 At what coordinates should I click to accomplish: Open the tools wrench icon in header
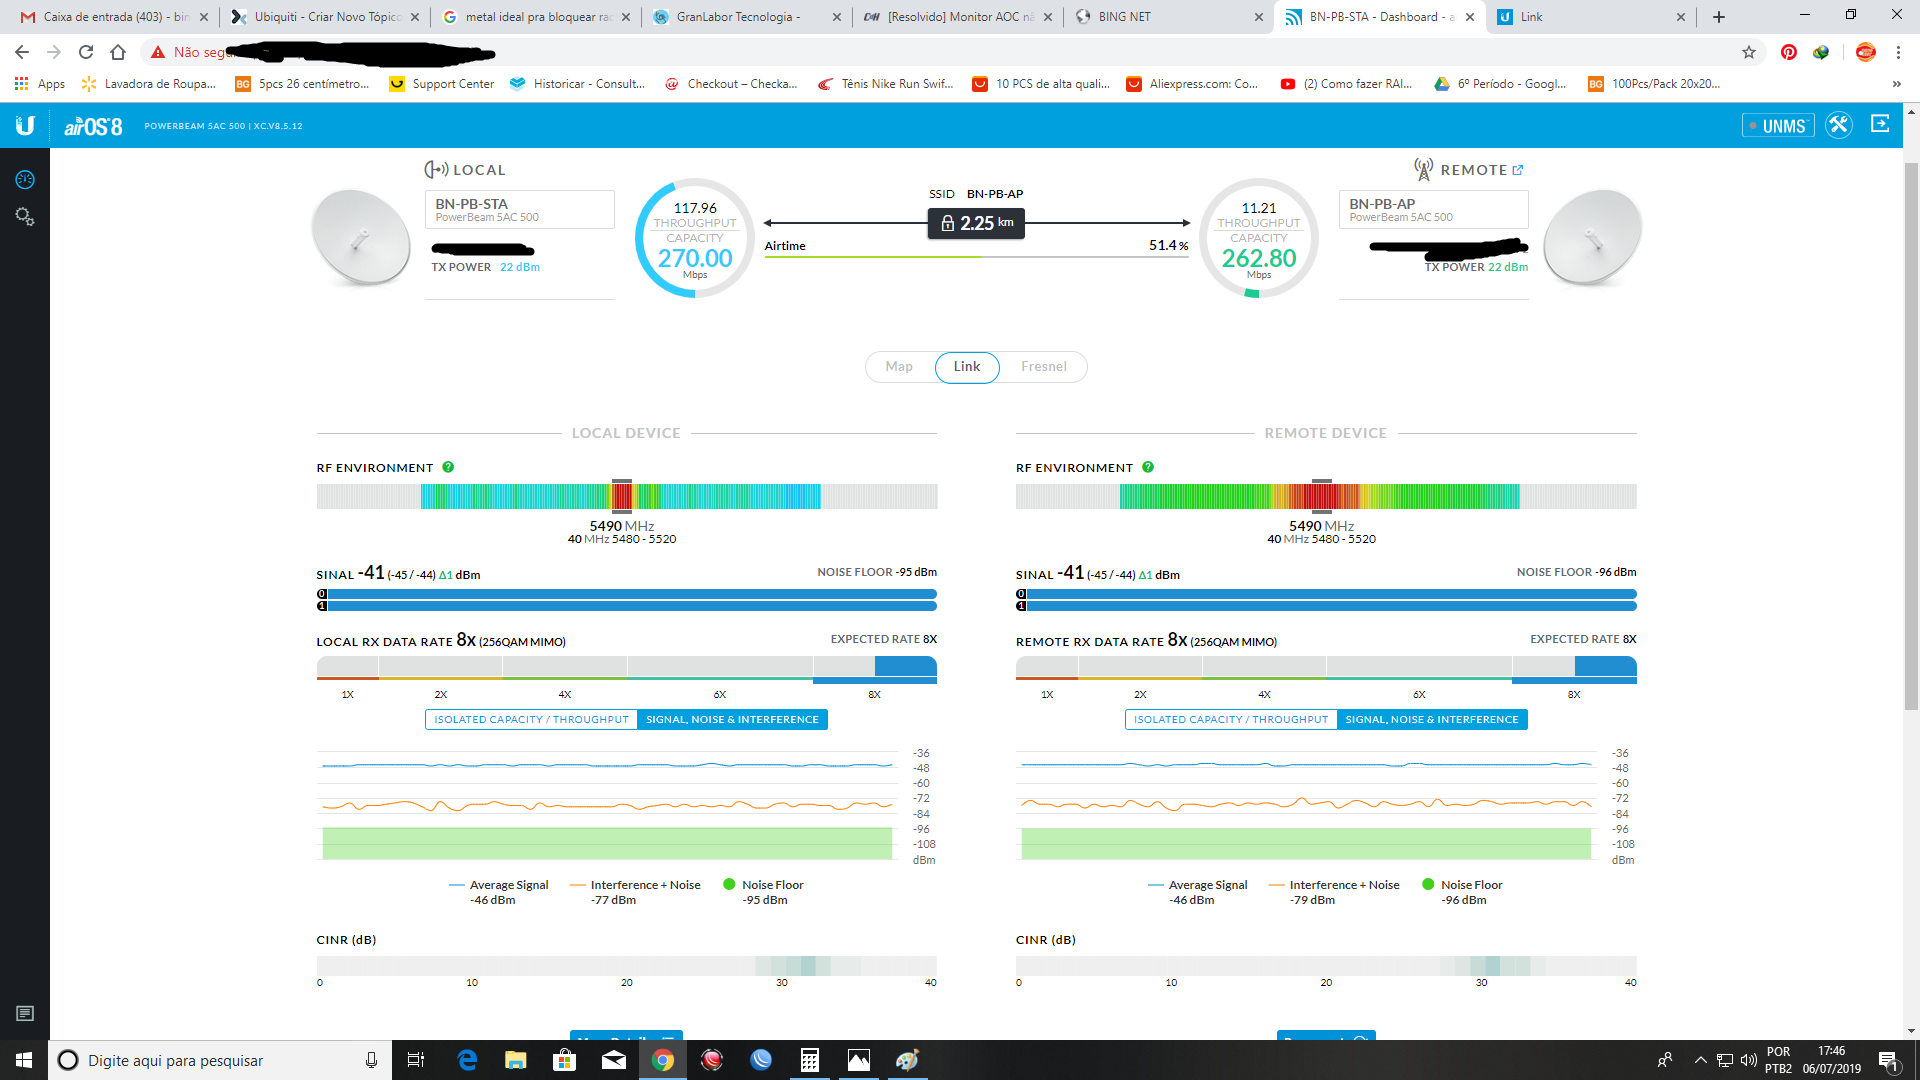pos(1838,126)
